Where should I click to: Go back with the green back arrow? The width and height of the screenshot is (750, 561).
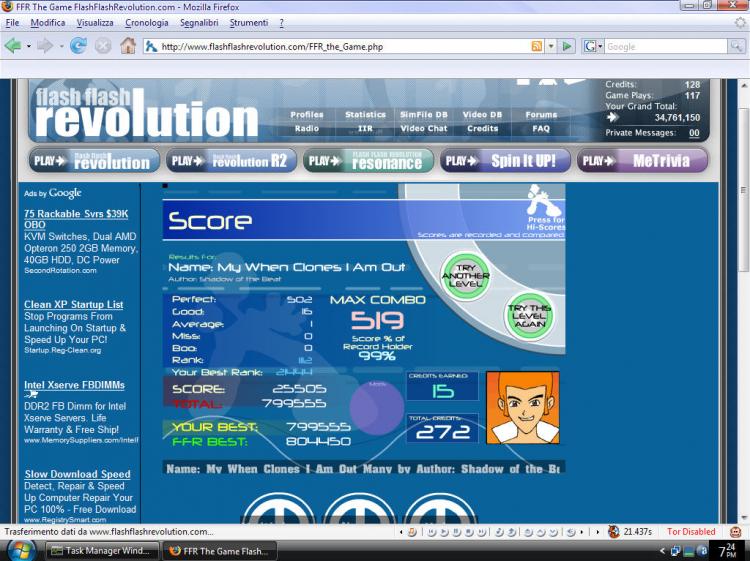(13, 46)
